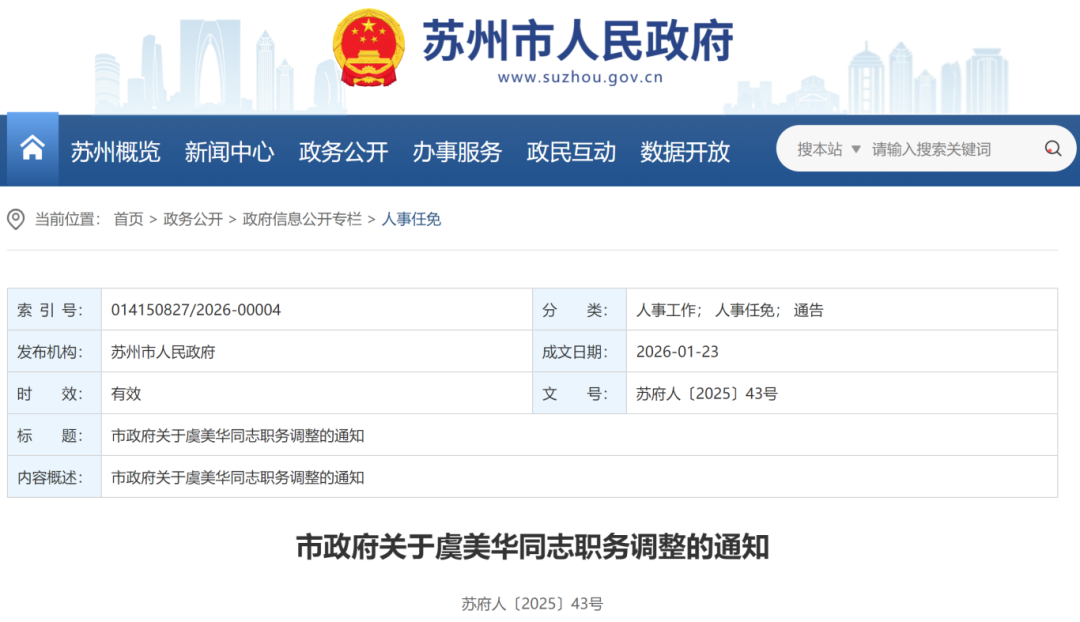This screenshot has height=622, width=1080.
Task: Select index number 014150827/2026-00004
Action: (196, 310)
